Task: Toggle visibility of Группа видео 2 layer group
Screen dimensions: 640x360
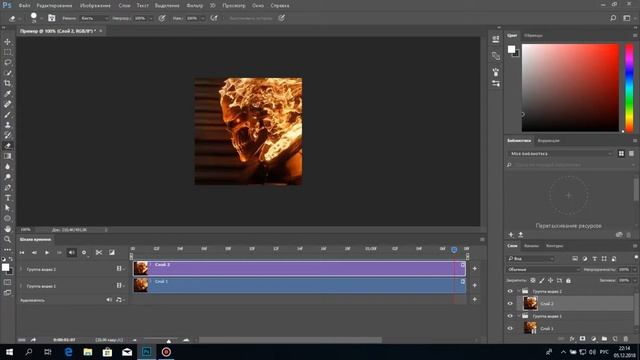Action: pyautogui.click(x=510, y=291)
